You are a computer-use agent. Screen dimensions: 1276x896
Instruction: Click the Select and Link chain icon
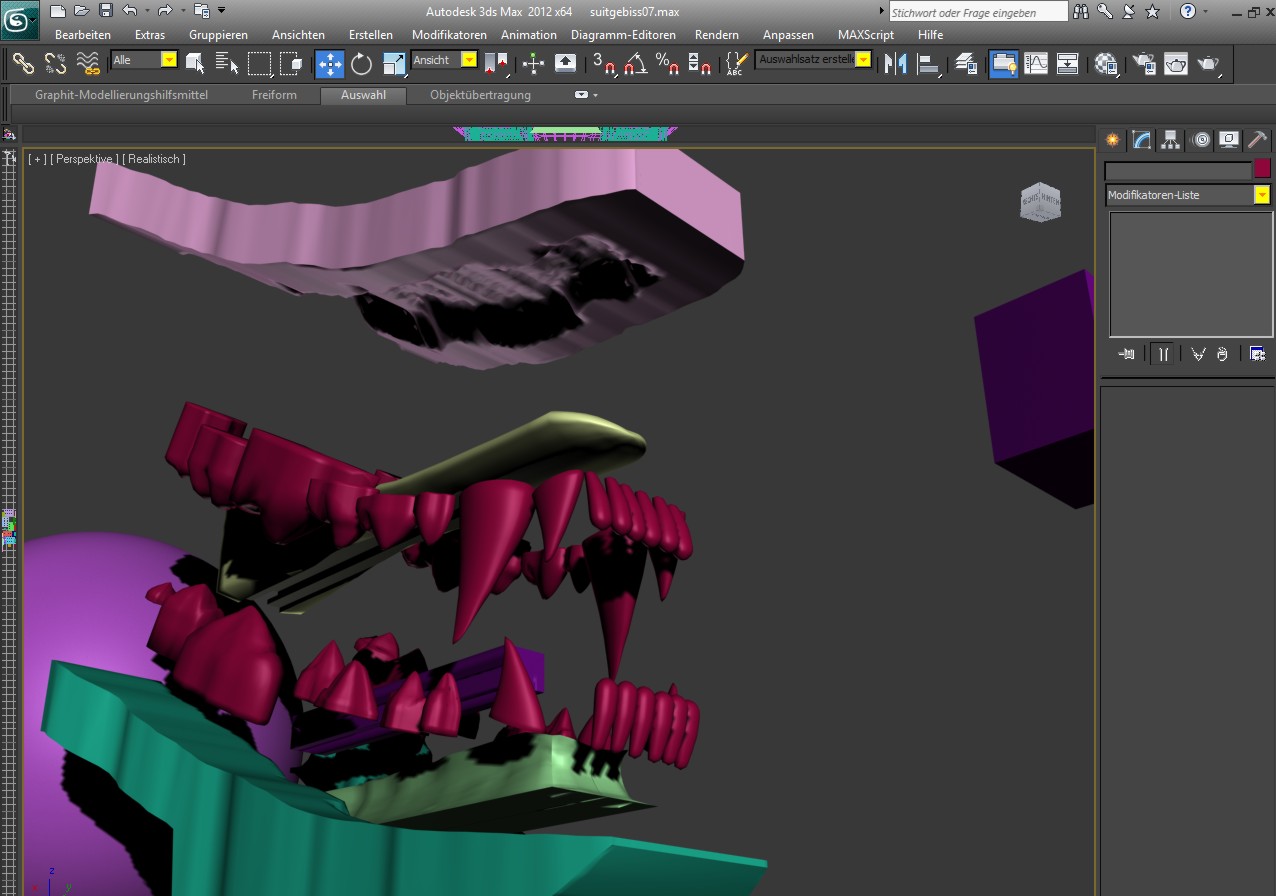[23, 64]
